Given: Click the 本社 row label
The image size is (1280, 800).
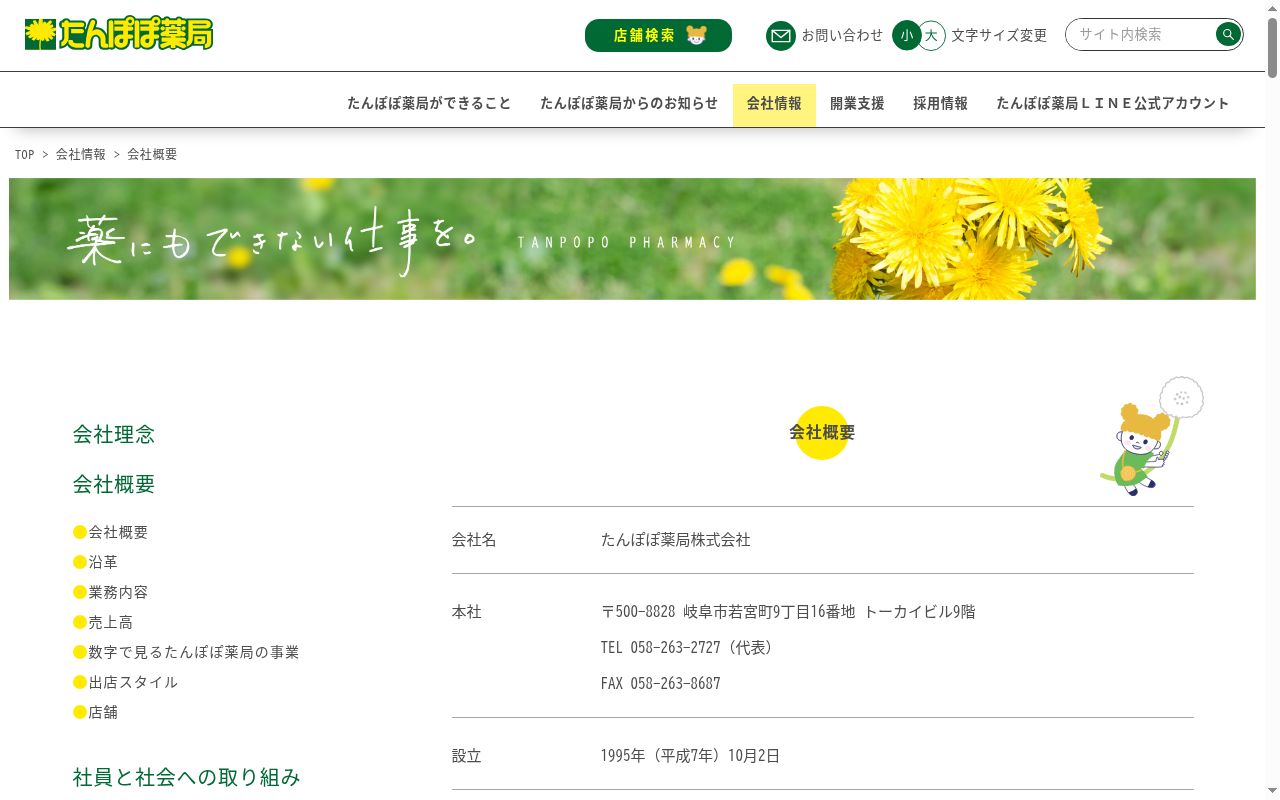Looking at the screenshot, I should 467,612.
